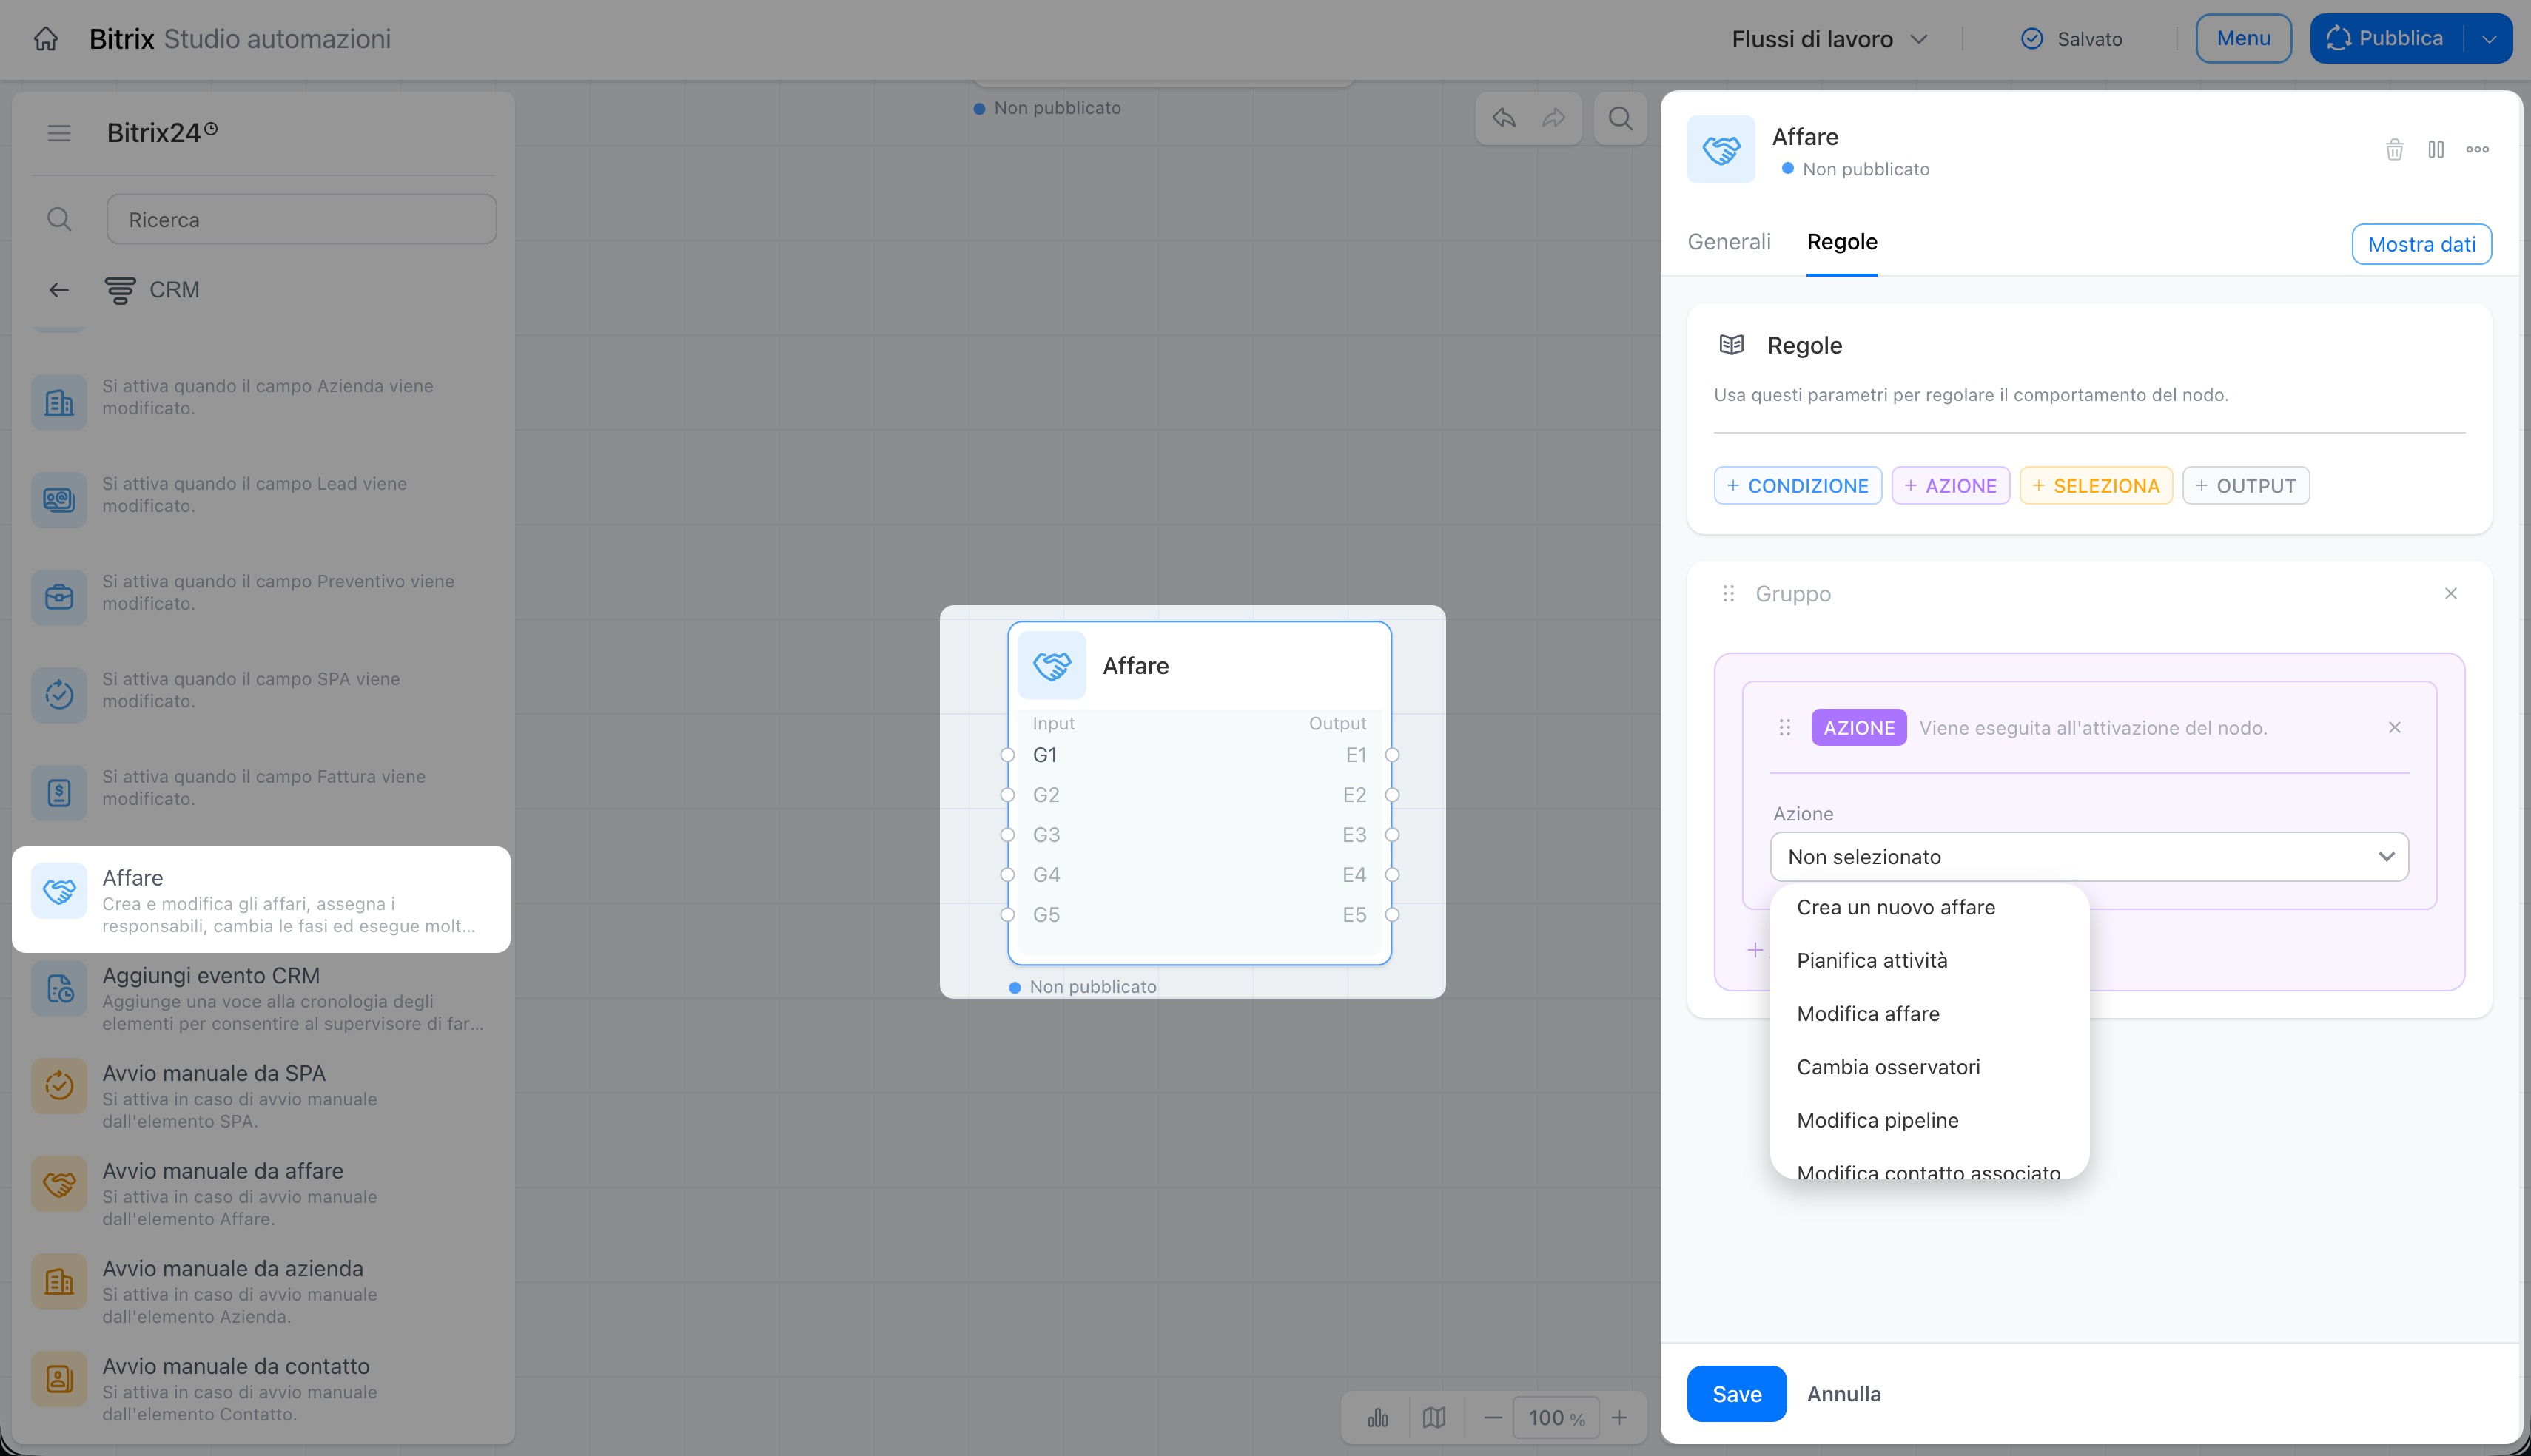Screen dimensions: 2531x1456
Task: Go back with arrow next to CRM
Action: coord(59,290)
